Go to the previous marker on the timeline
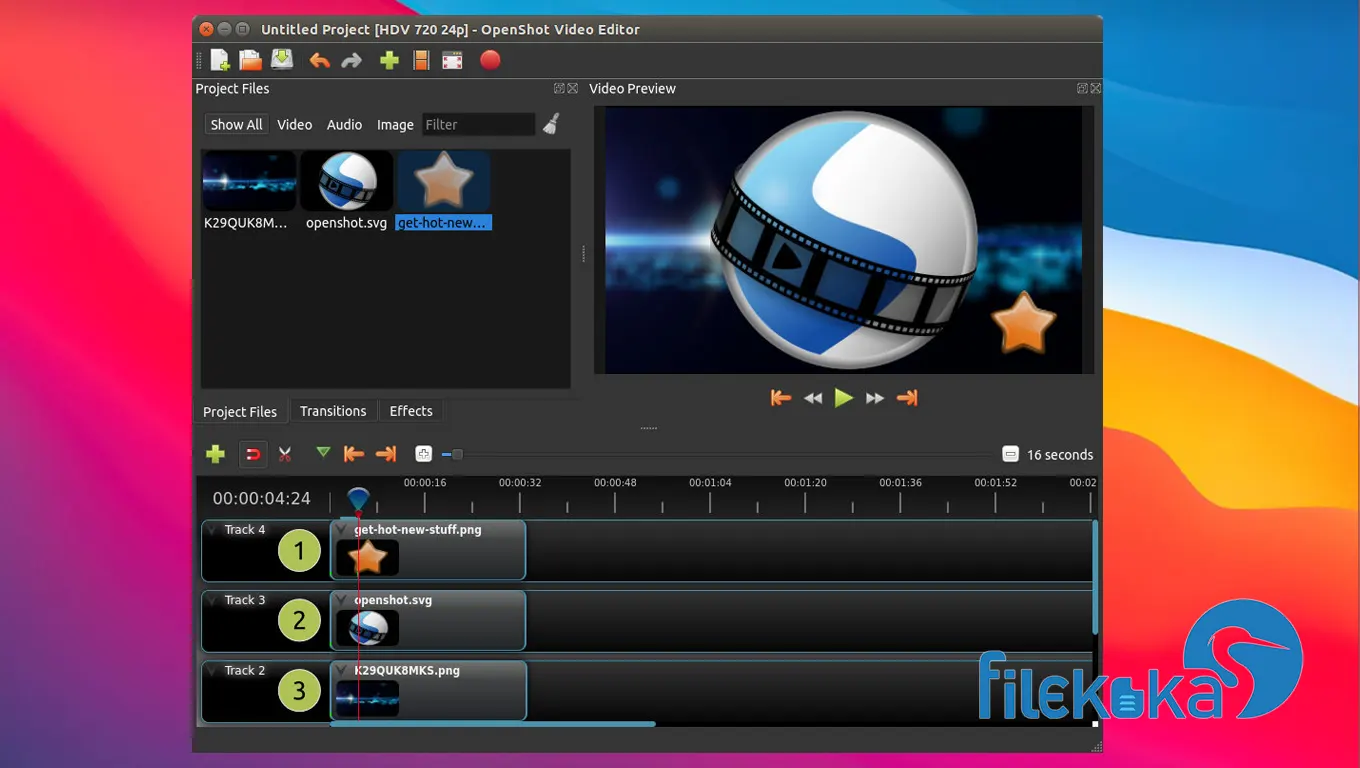The image size is (1360, 768). pos(353,454)
